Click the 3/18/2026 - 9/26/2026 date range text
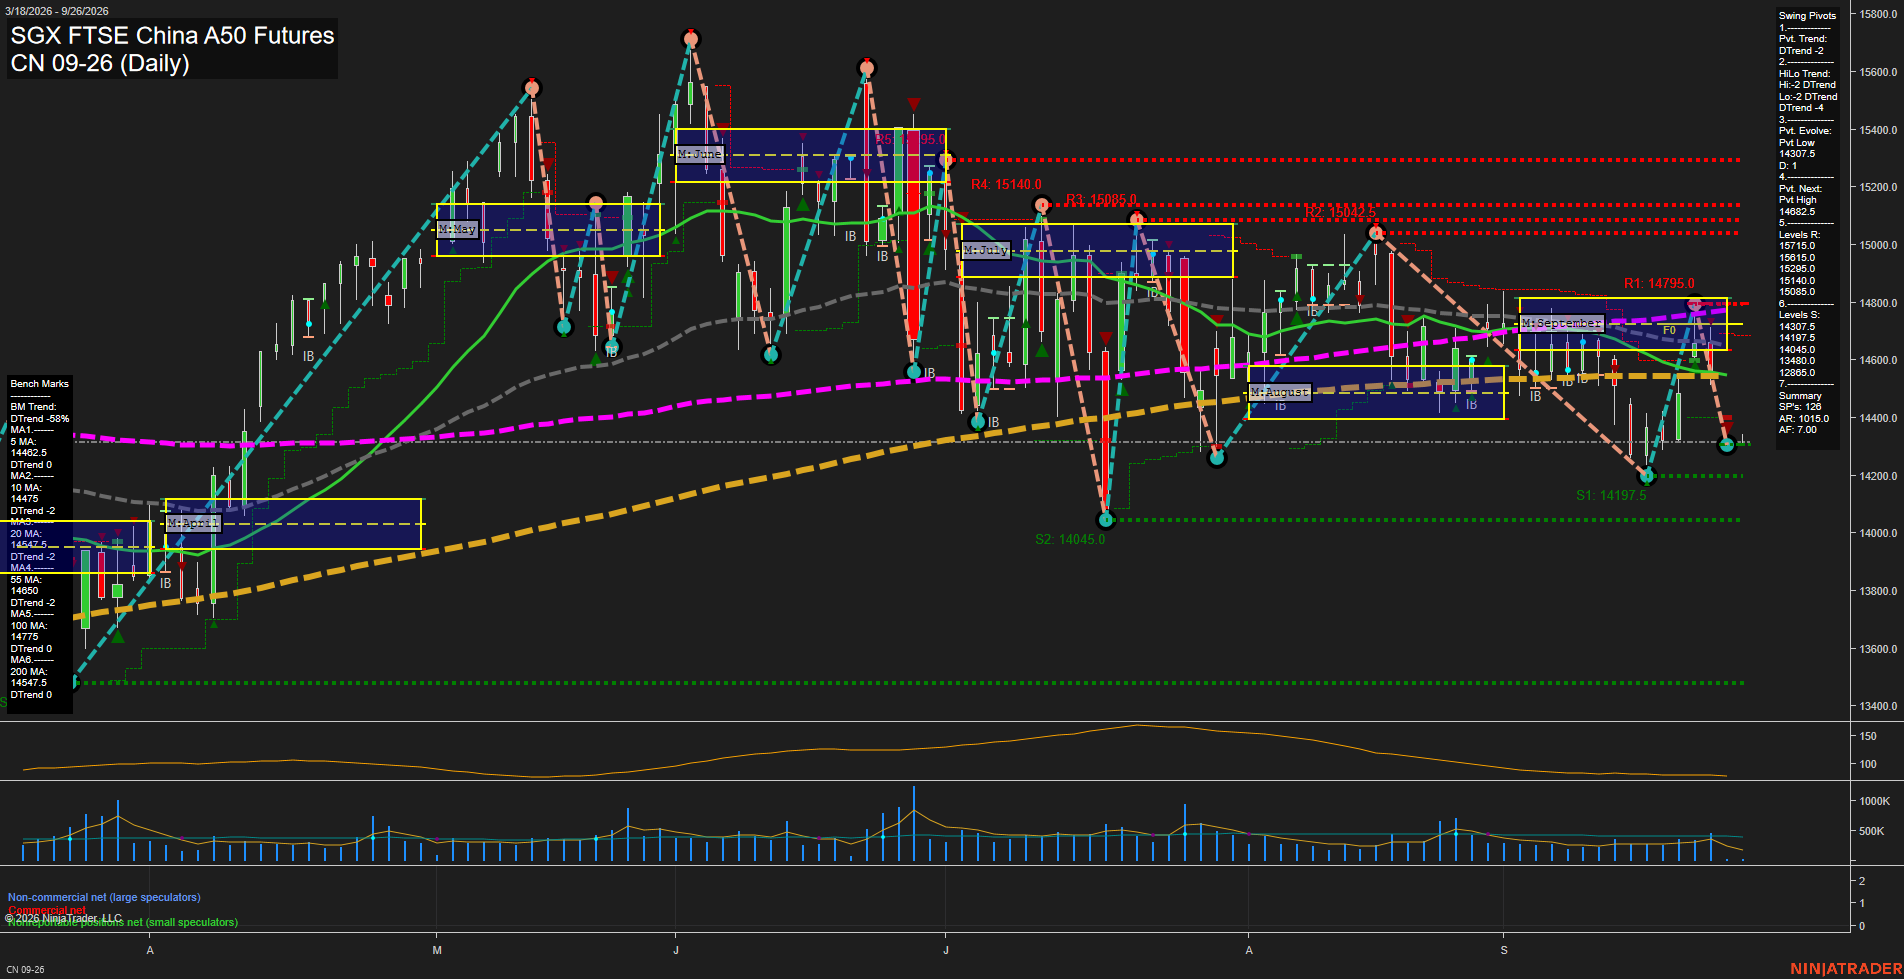Screen dimensions: 1904x979 click(x=57, y=11)
